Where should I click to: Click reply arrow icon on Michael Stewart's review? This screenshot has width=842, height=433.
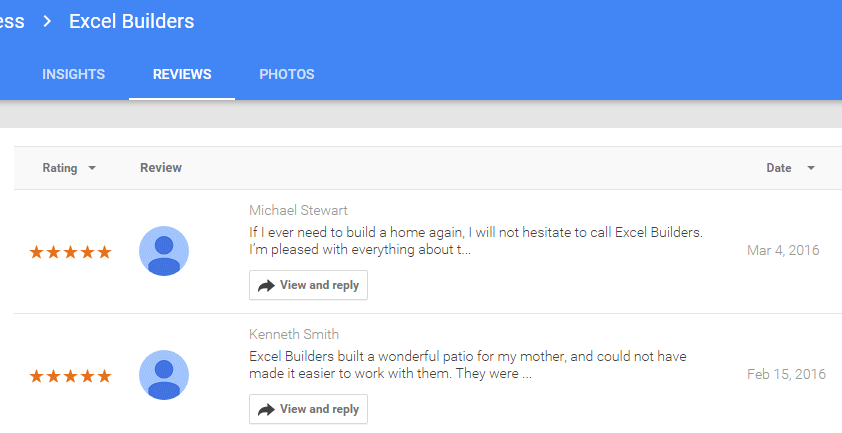[266, 286]
